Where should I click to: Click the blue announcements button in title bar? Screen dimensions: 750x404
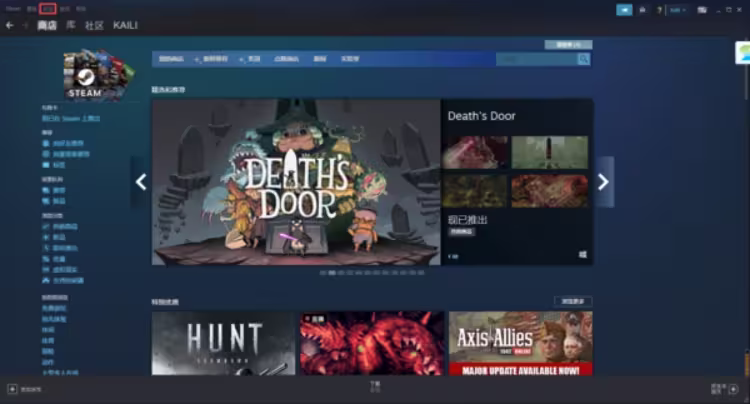click(x=624, y=10)
